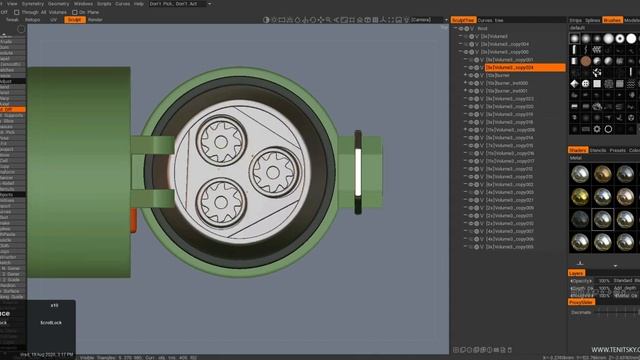Viewport: 640px width, 360px height.
Task: Switch to the UV room tab
Action: click(x=53, y=20)
